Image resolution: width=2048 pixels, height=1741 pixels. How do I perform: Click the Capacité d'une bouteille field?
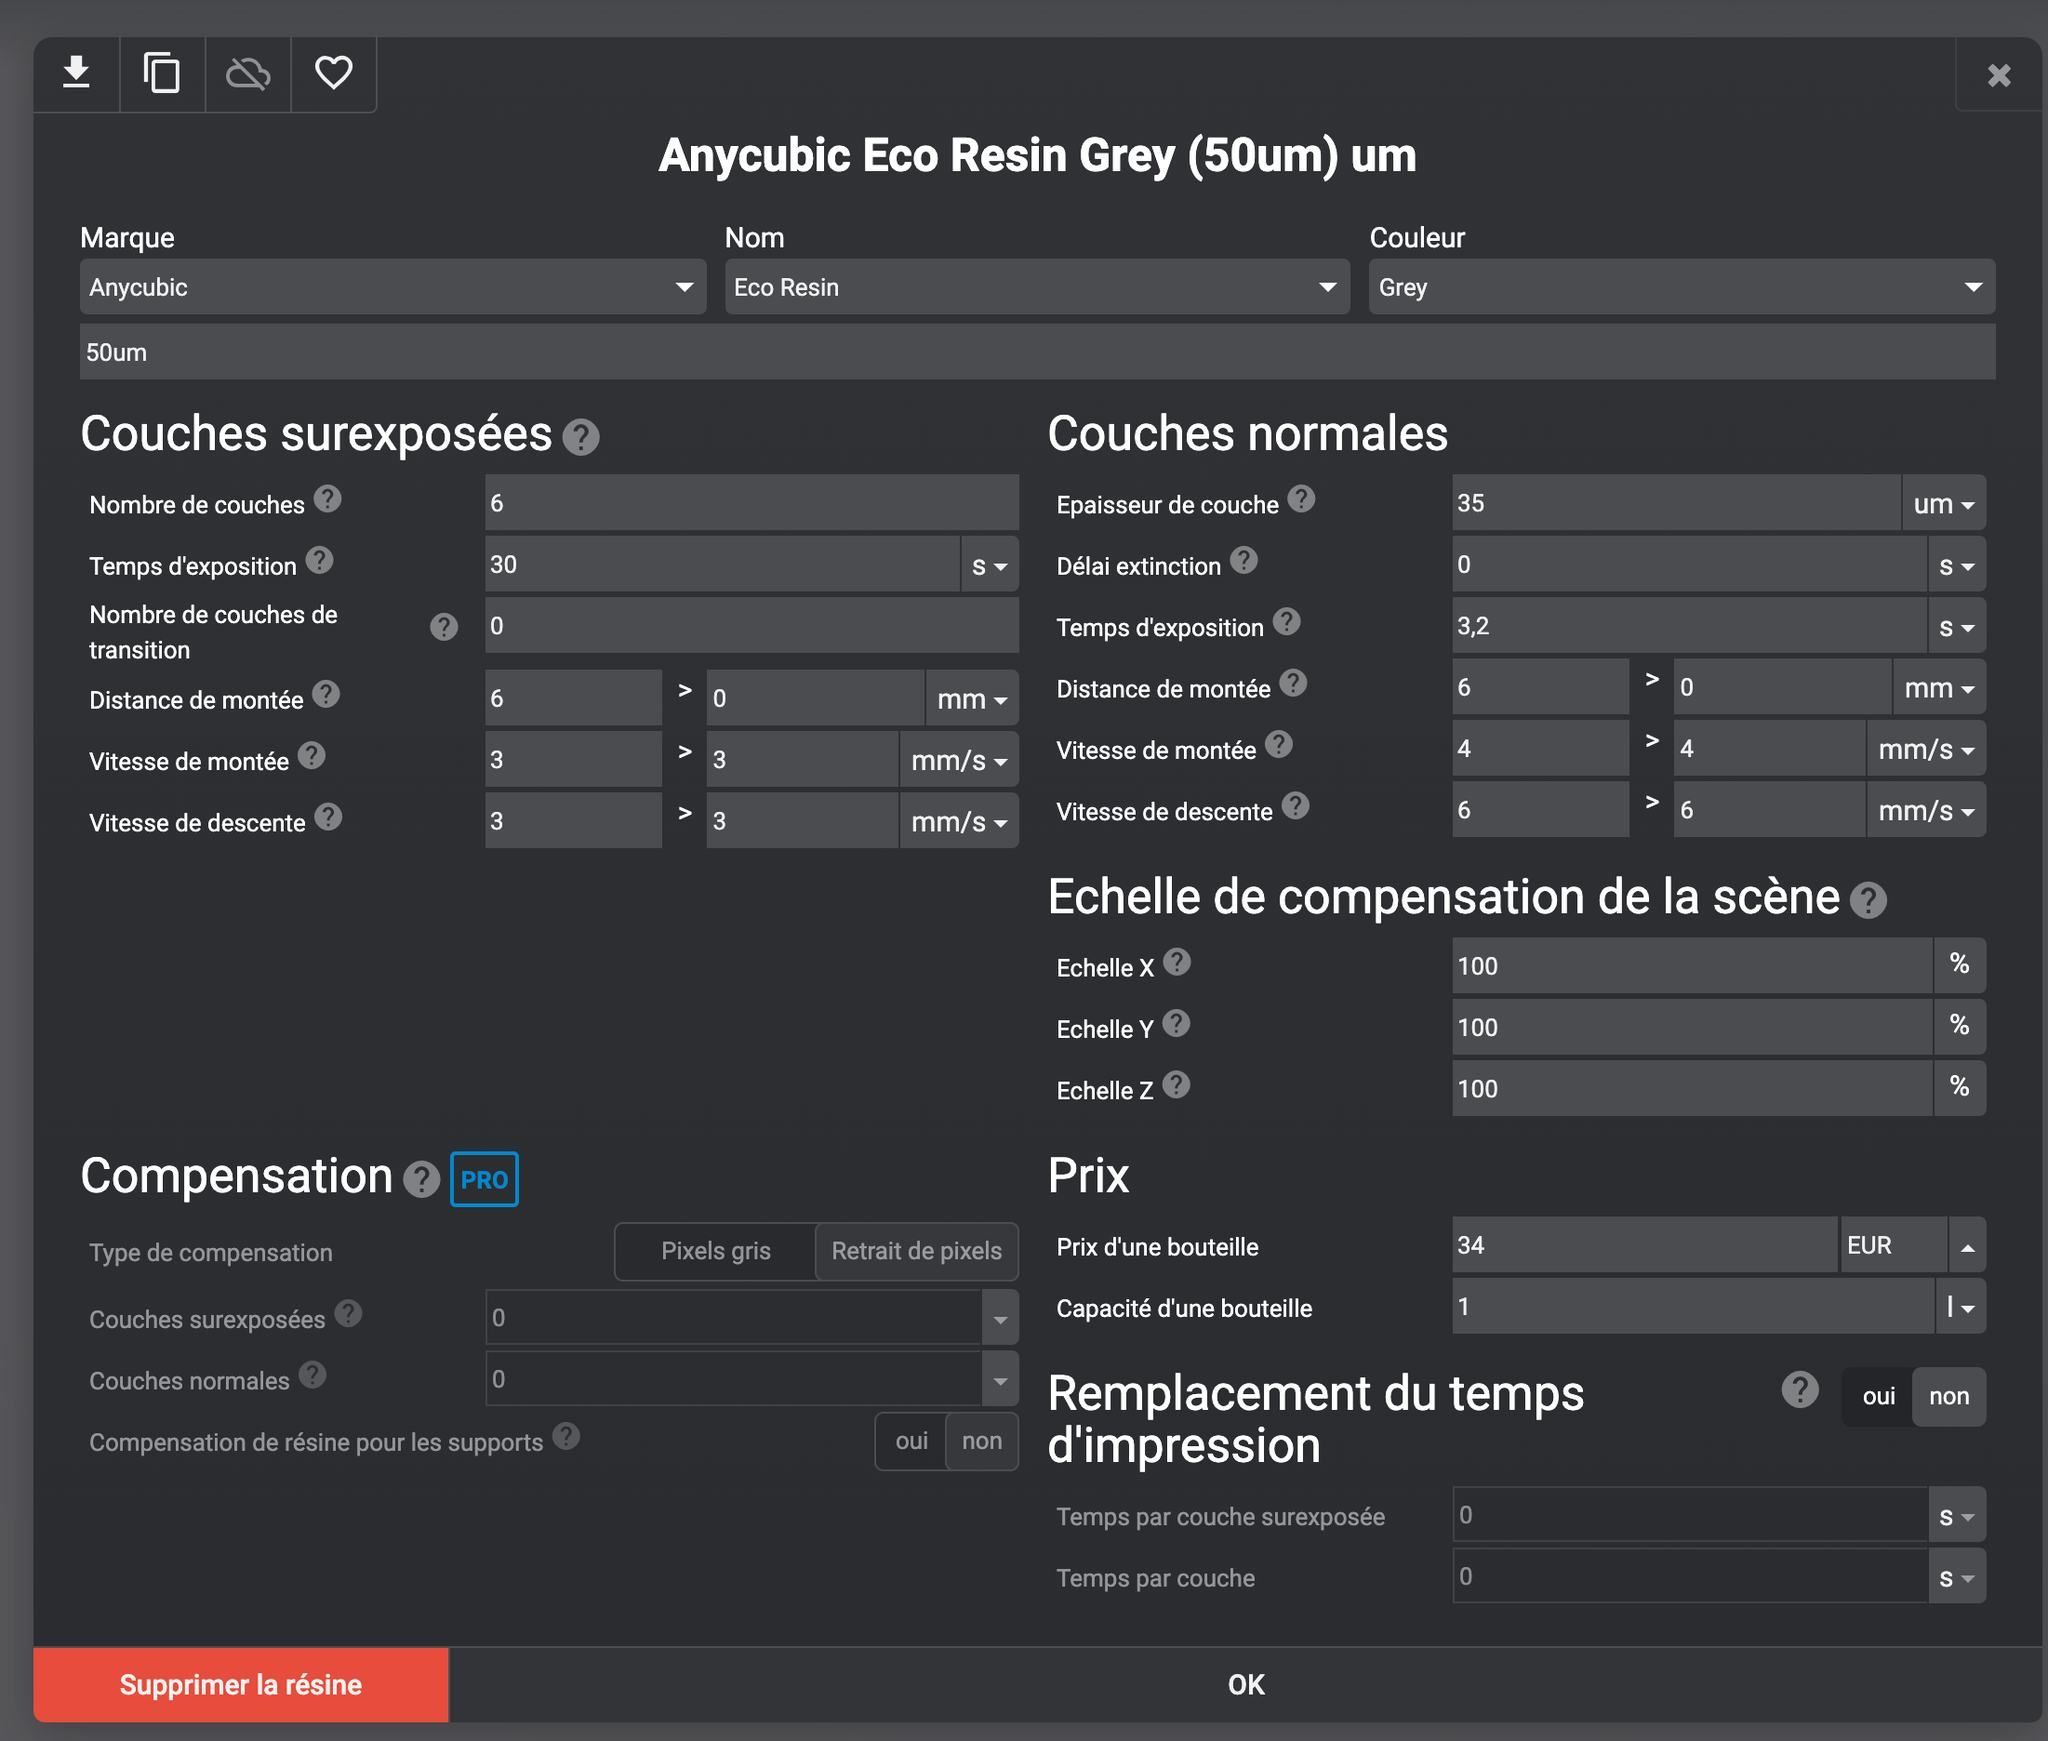point(1693,1306)
